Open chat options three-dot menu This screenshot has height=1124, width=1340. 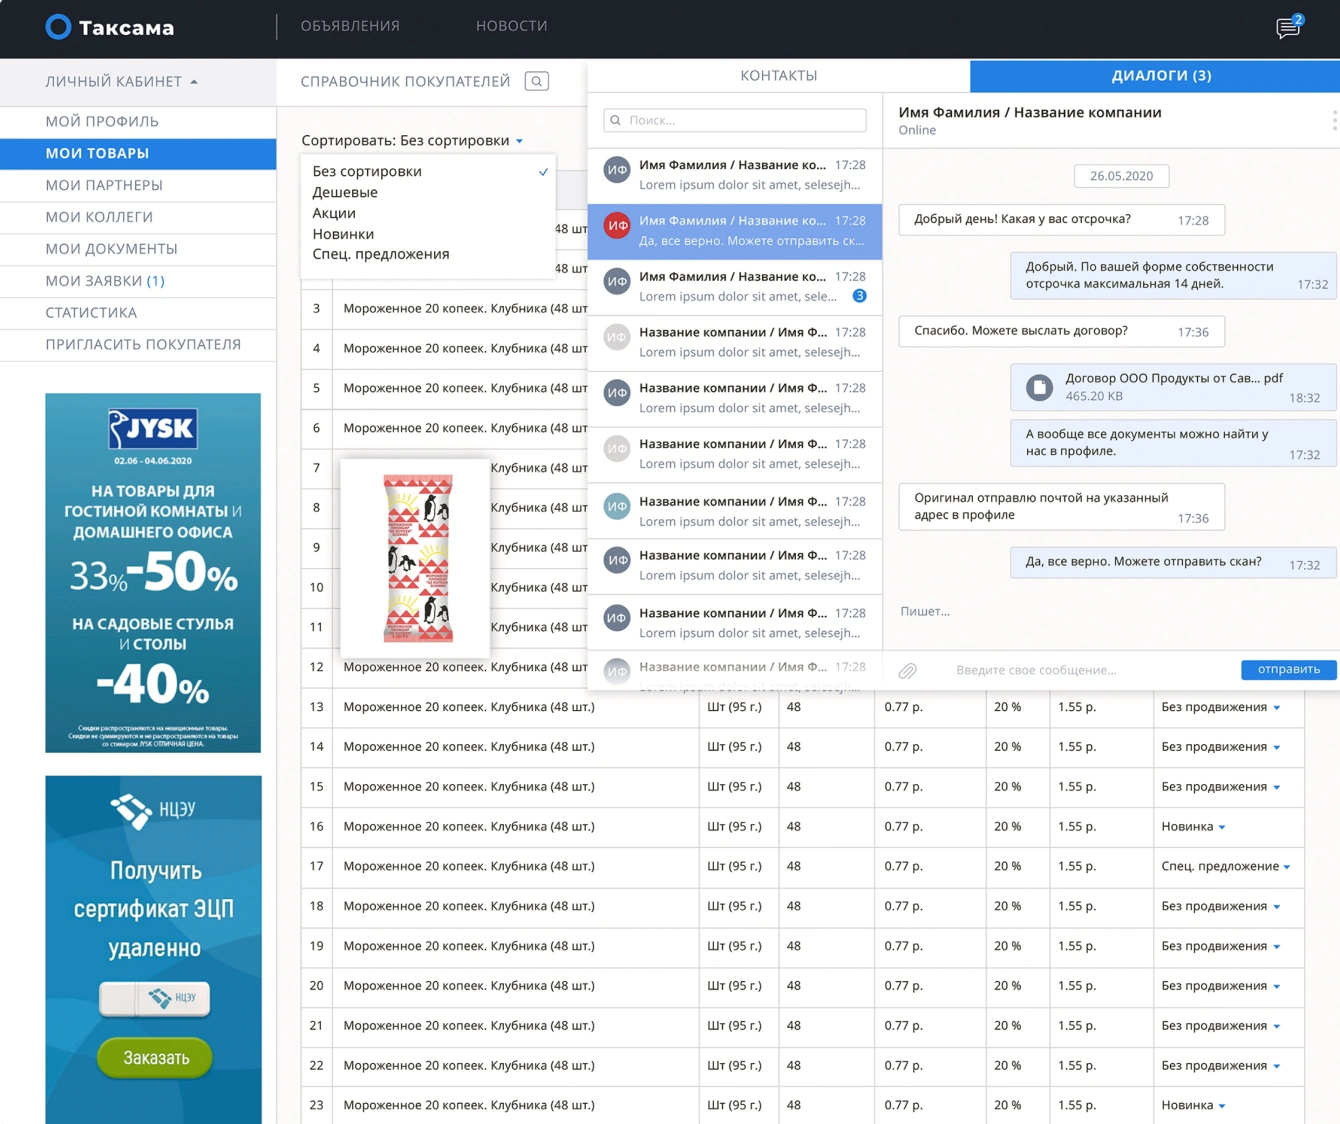(1334, 121)
